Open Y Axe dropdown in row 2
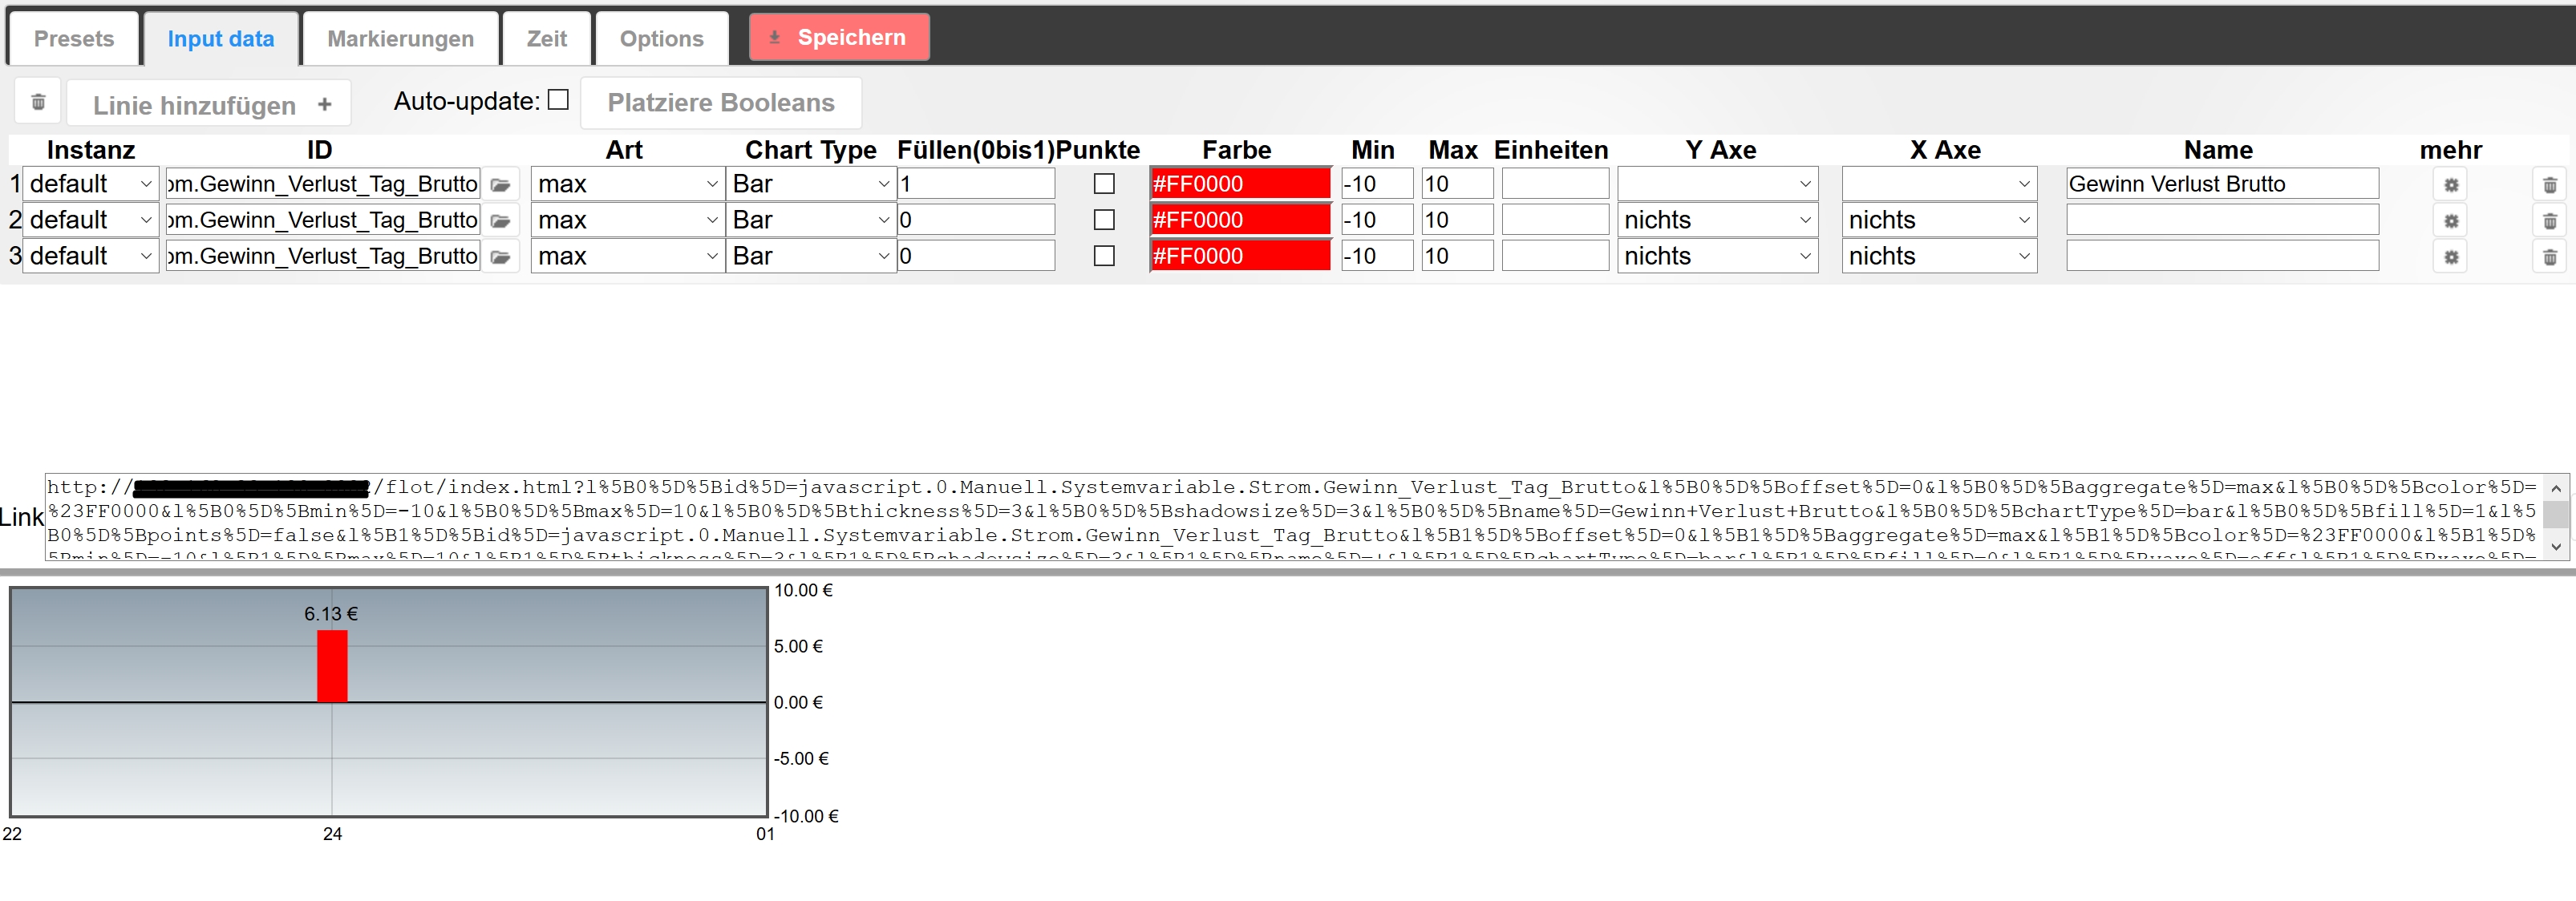The height and width of the screenshot is (901, 2576). [1717, 220]
